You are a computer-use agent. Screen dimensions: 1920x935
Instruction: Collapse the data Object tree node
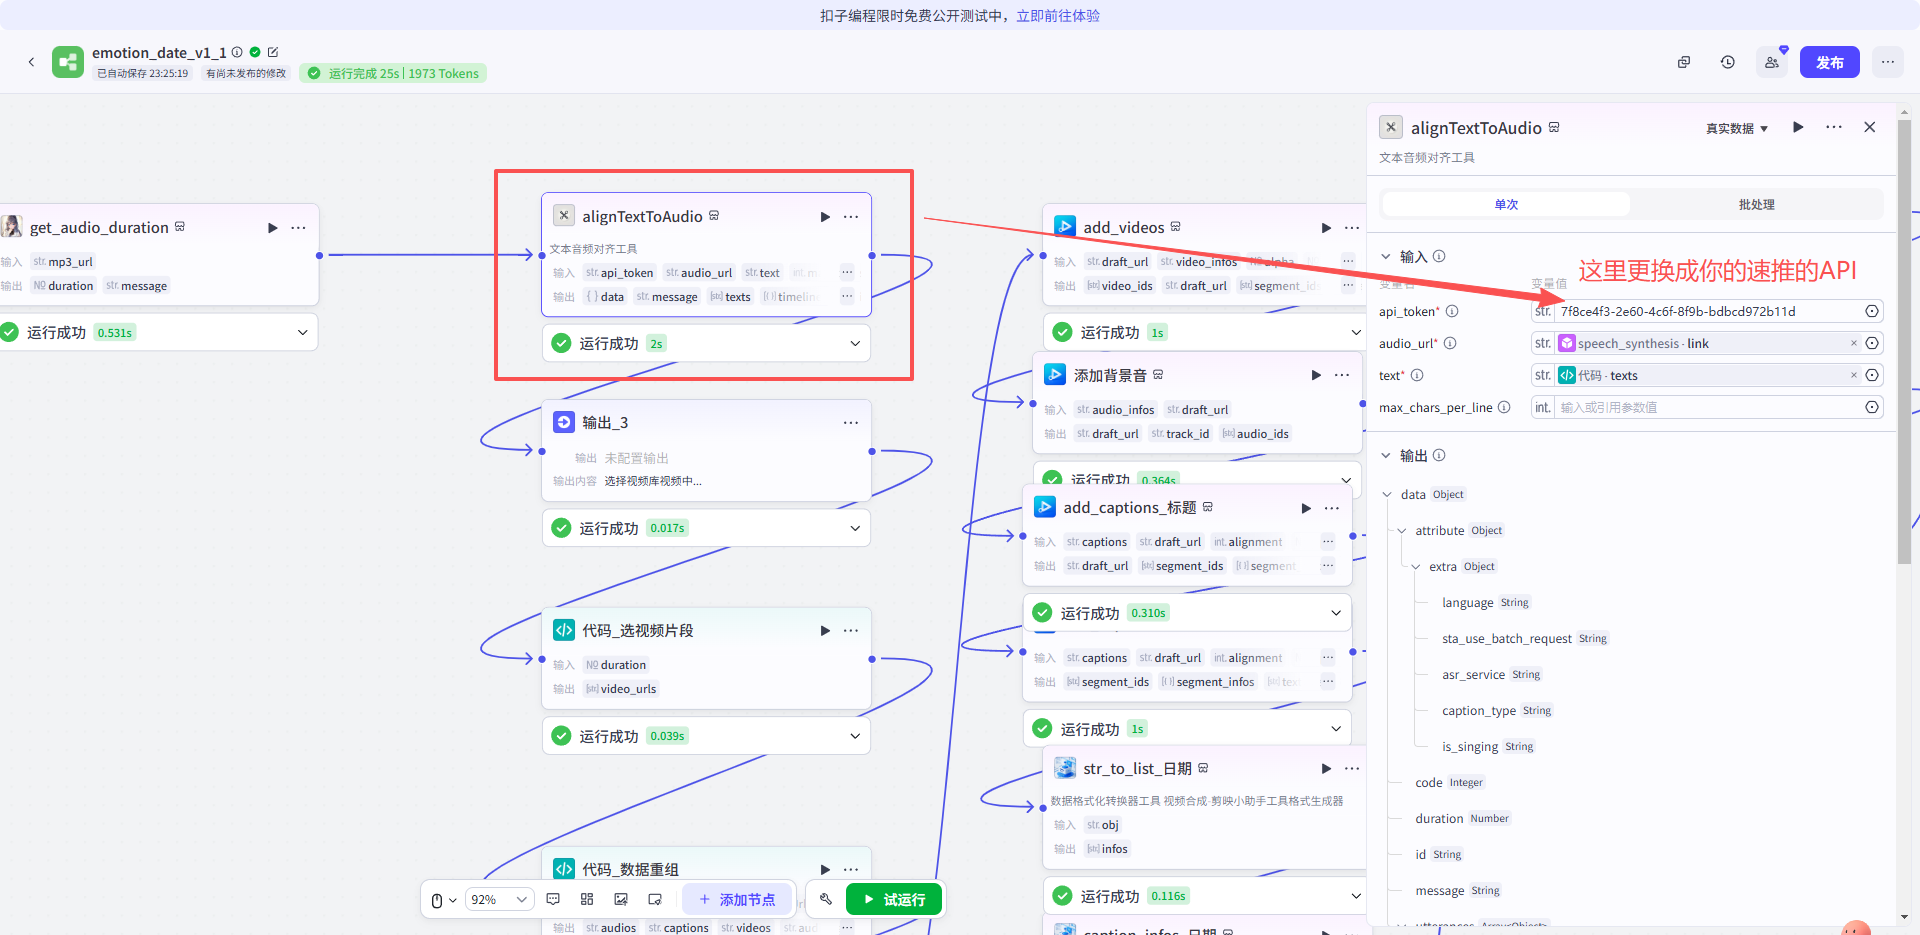(x=1387, y=494)
